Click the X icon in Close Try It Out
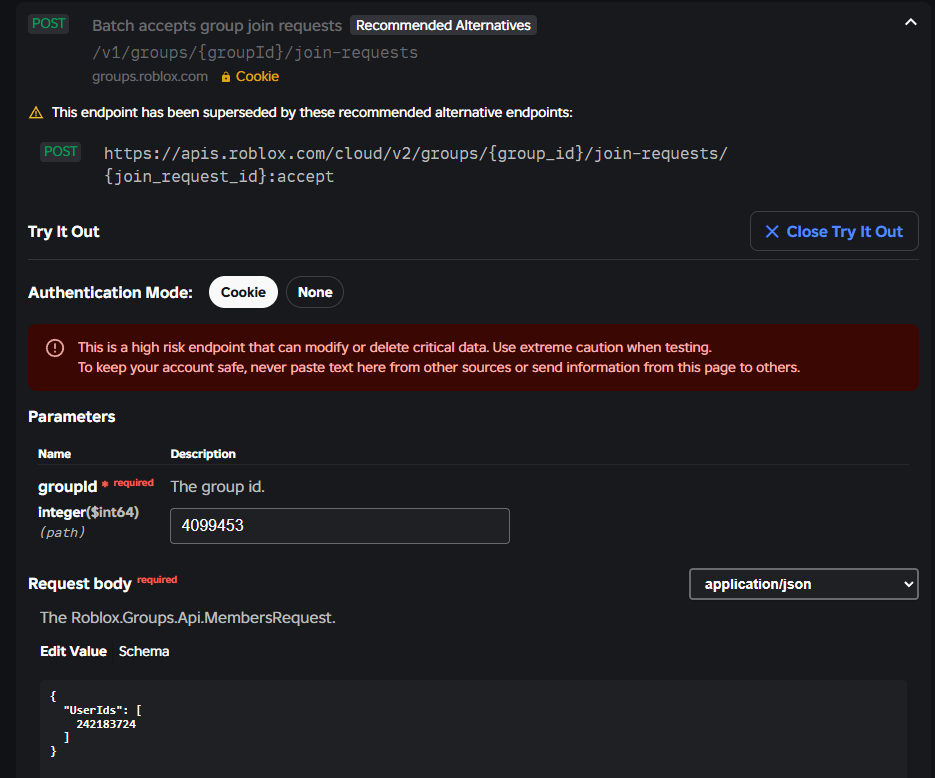The width and height of the screenshot is (935, 778). coord(772,232)
